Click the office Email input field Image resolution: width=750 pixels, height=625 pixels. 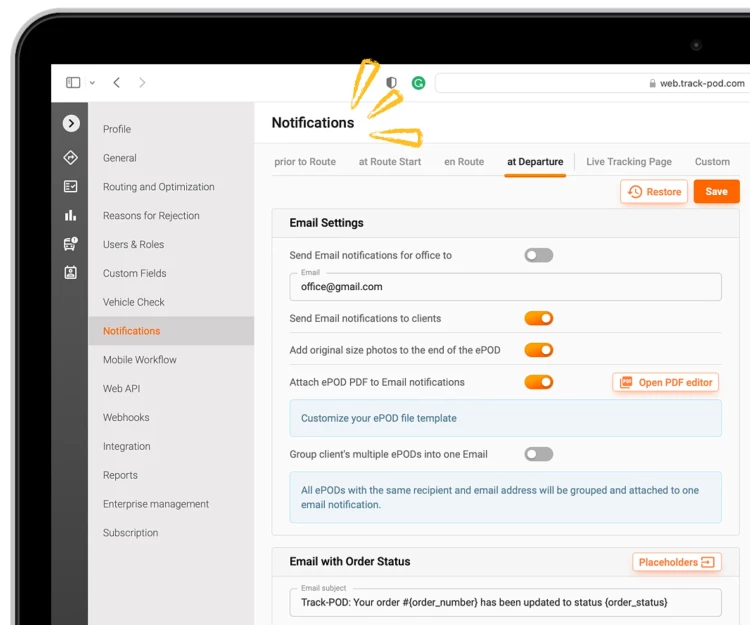505,287
